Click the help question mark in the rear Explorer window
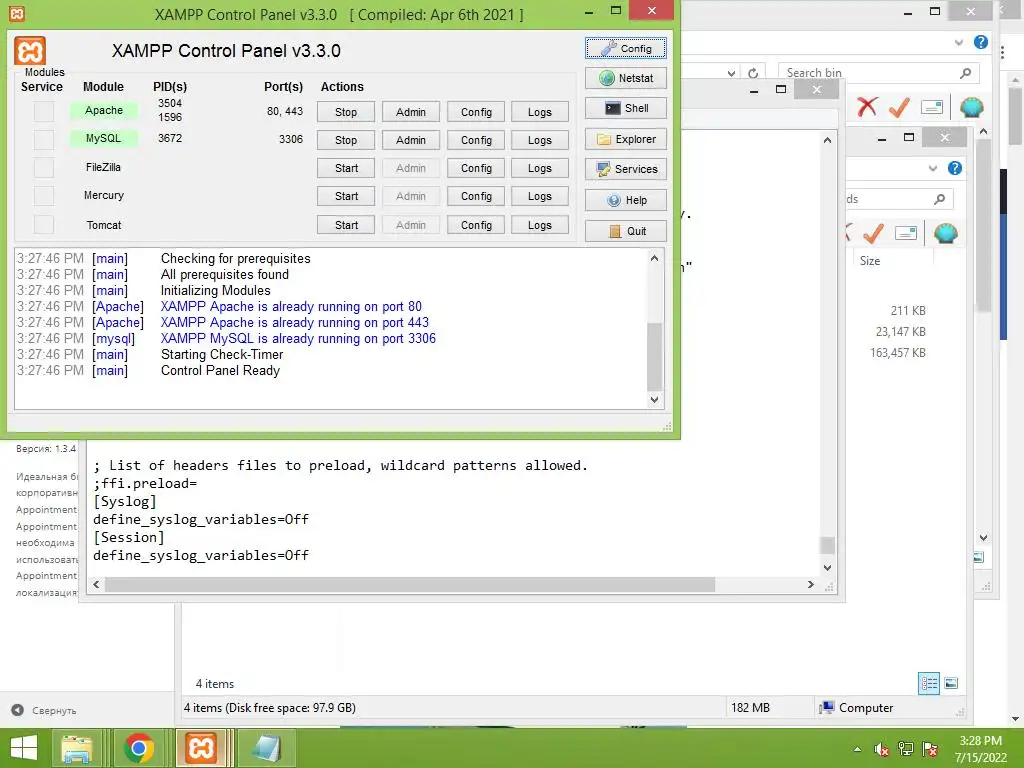The height and width of the screenshot is (768, 1024). point(981,42)
